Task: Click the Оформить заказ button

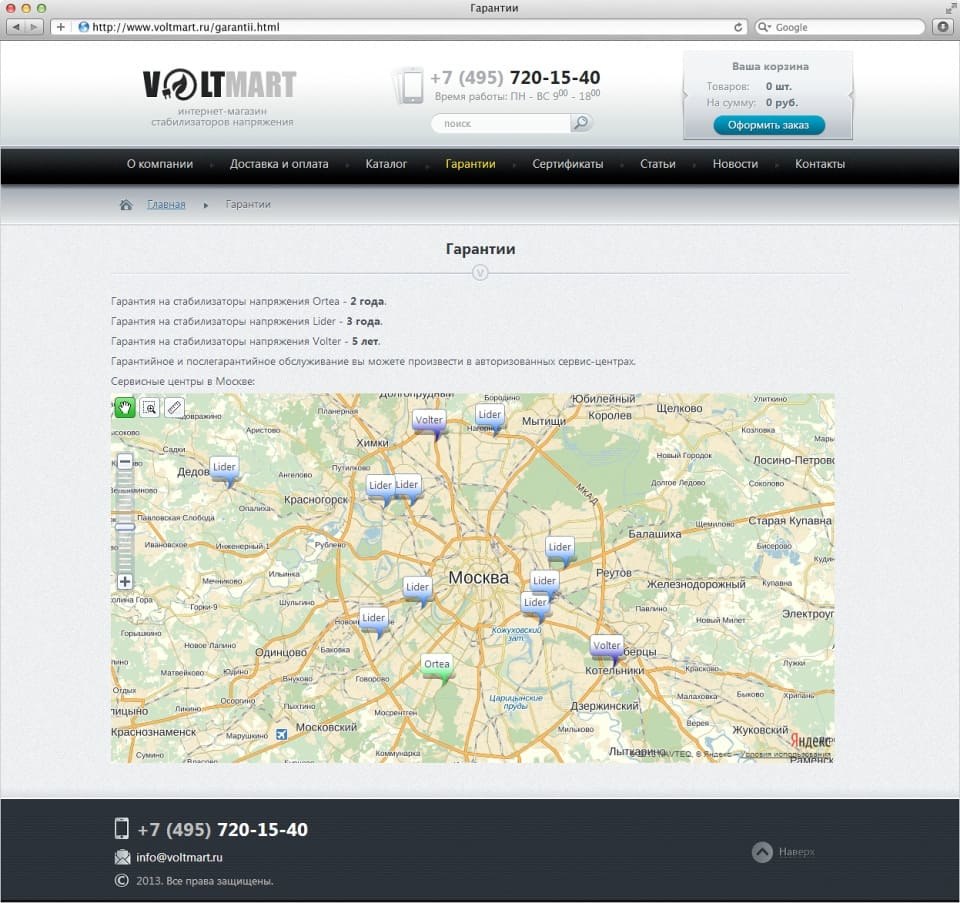Action: (769, 125)
